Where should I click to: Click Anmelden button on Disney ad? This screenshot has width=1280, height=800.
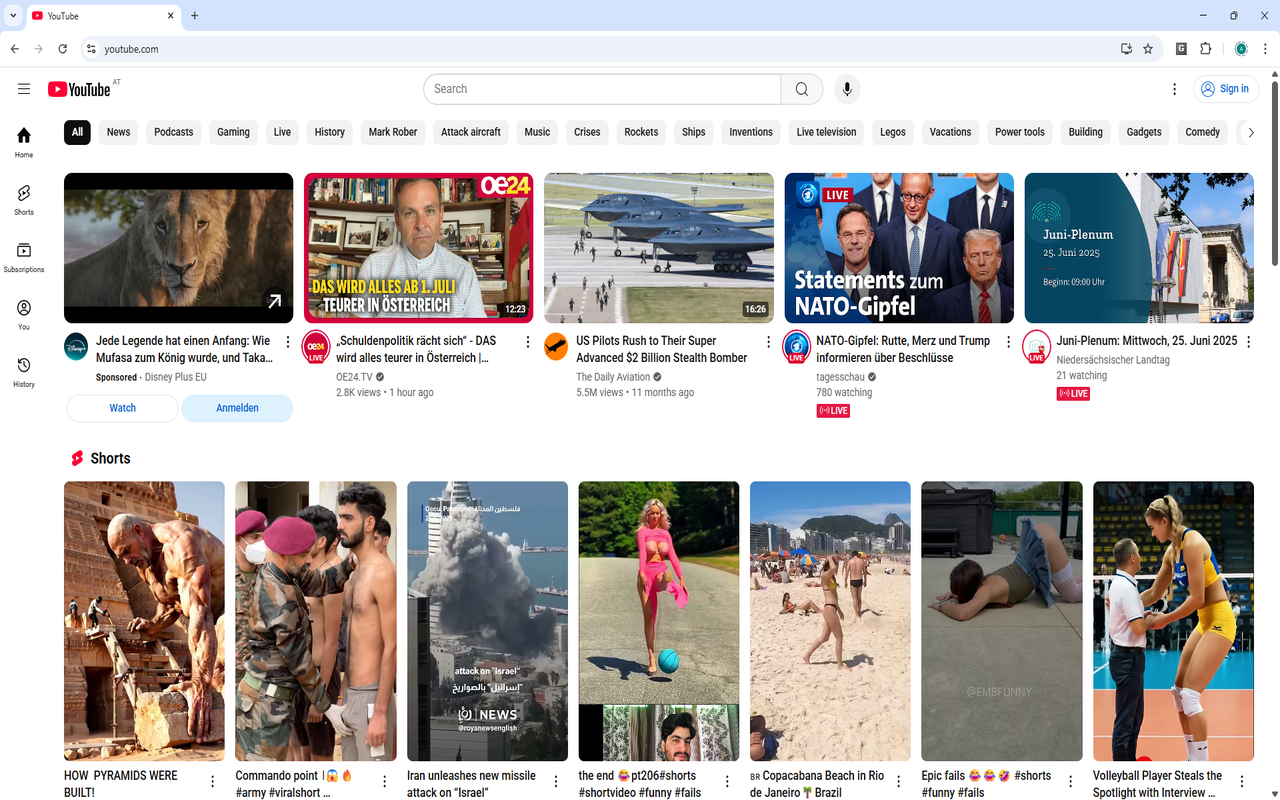tap(238, 408)
